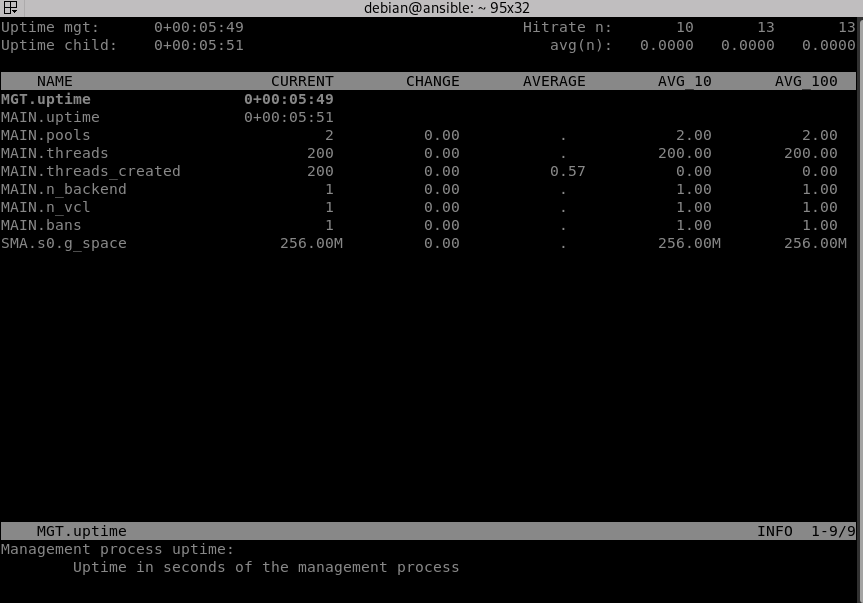Click the Hitrate n label
863x603 pixels.
click(567, 27)
